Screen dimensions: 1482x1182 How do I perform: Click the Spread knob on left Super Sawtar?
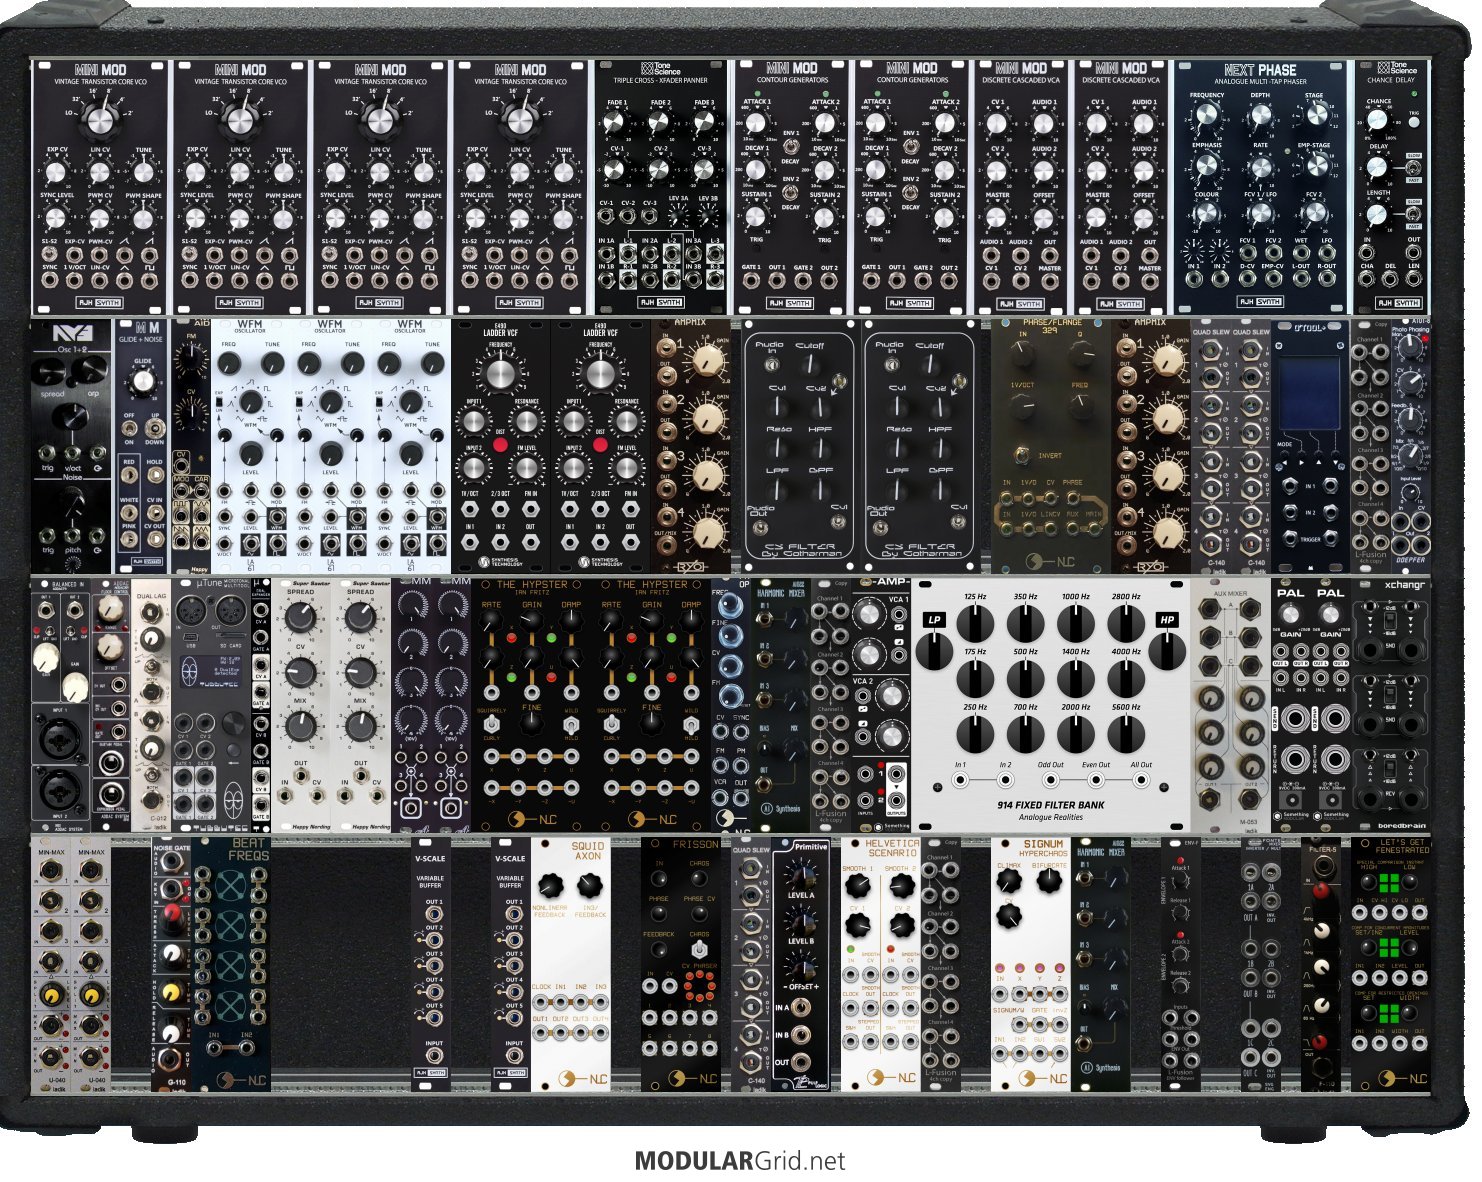pyautogui.click(x=301, y=618)
